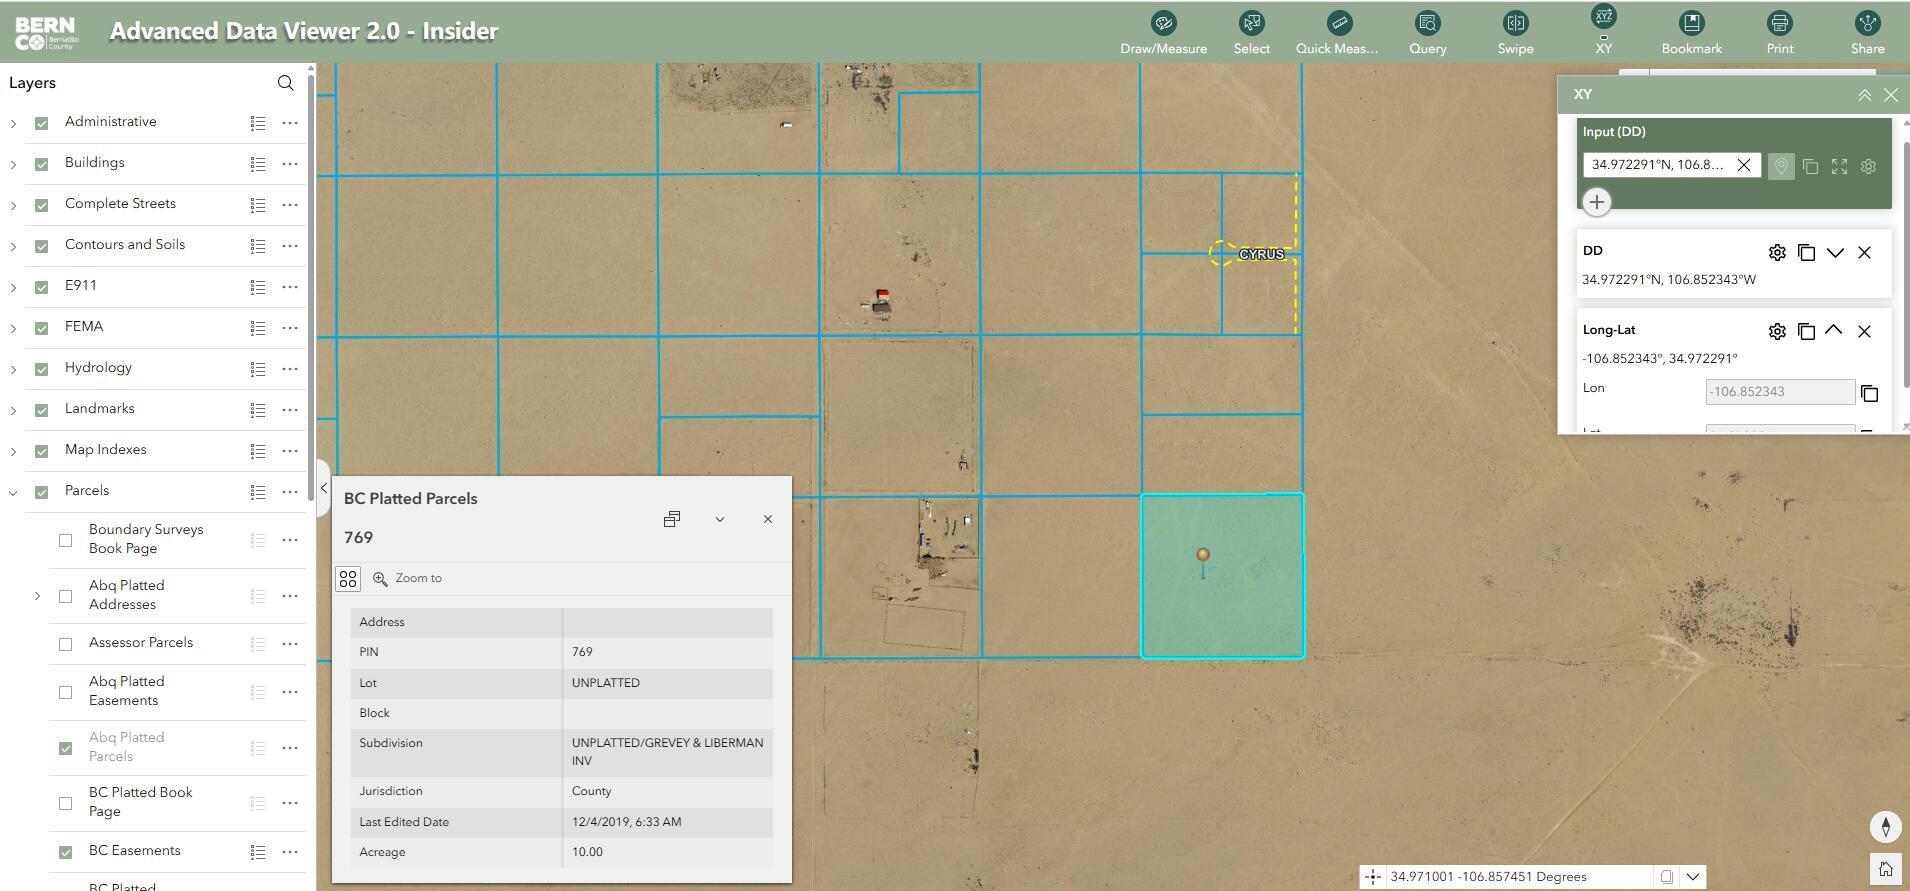Click Zoom to in parcel popup

(x=408, y=578)
